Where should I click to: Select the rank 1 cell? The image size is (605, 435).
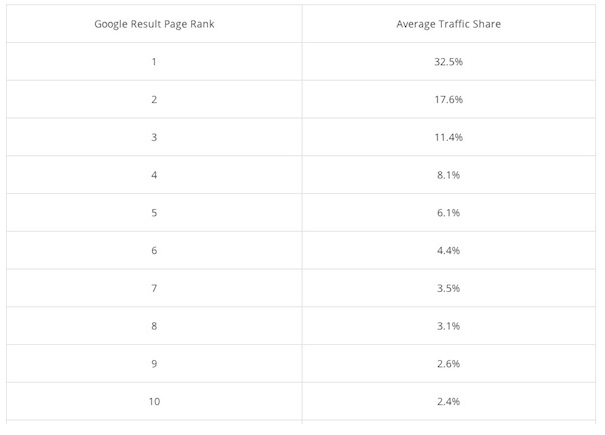click(x=154, y=62)
